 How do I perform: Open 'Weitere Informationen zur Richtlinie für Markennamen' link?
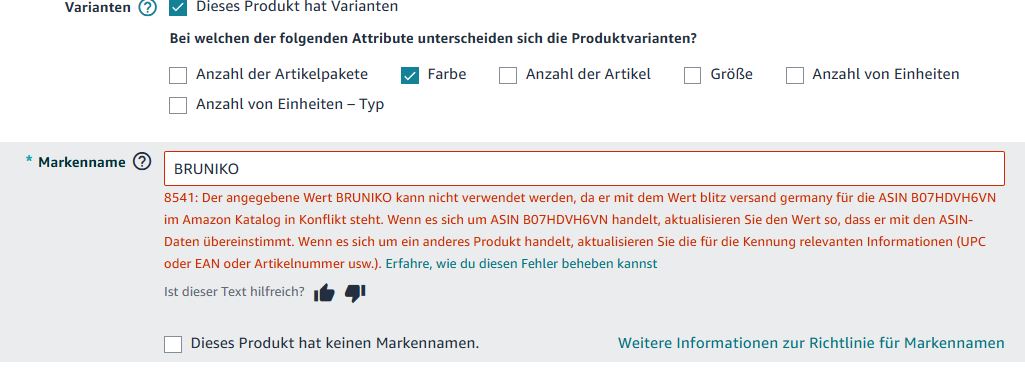pos(811,343)
